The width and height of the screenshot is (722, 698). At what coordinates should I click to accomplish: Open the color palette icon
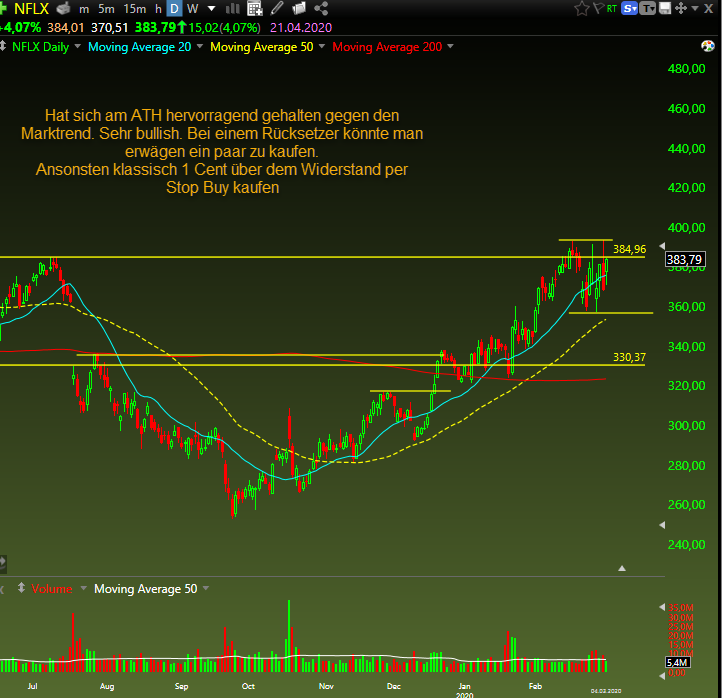coord(707,46)
